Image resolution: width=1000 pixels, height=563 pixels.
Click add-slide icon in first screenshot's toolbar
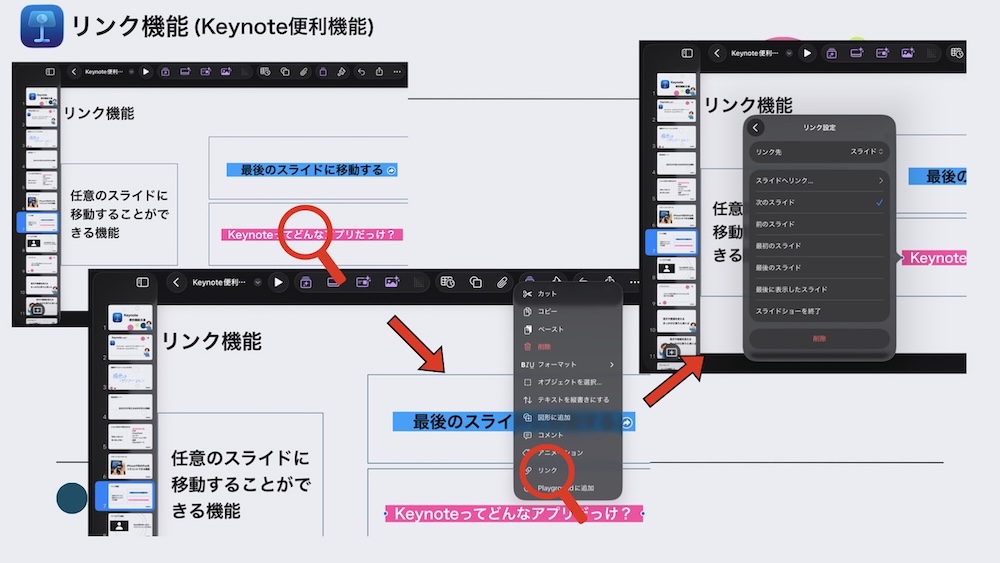click(165, 72)
